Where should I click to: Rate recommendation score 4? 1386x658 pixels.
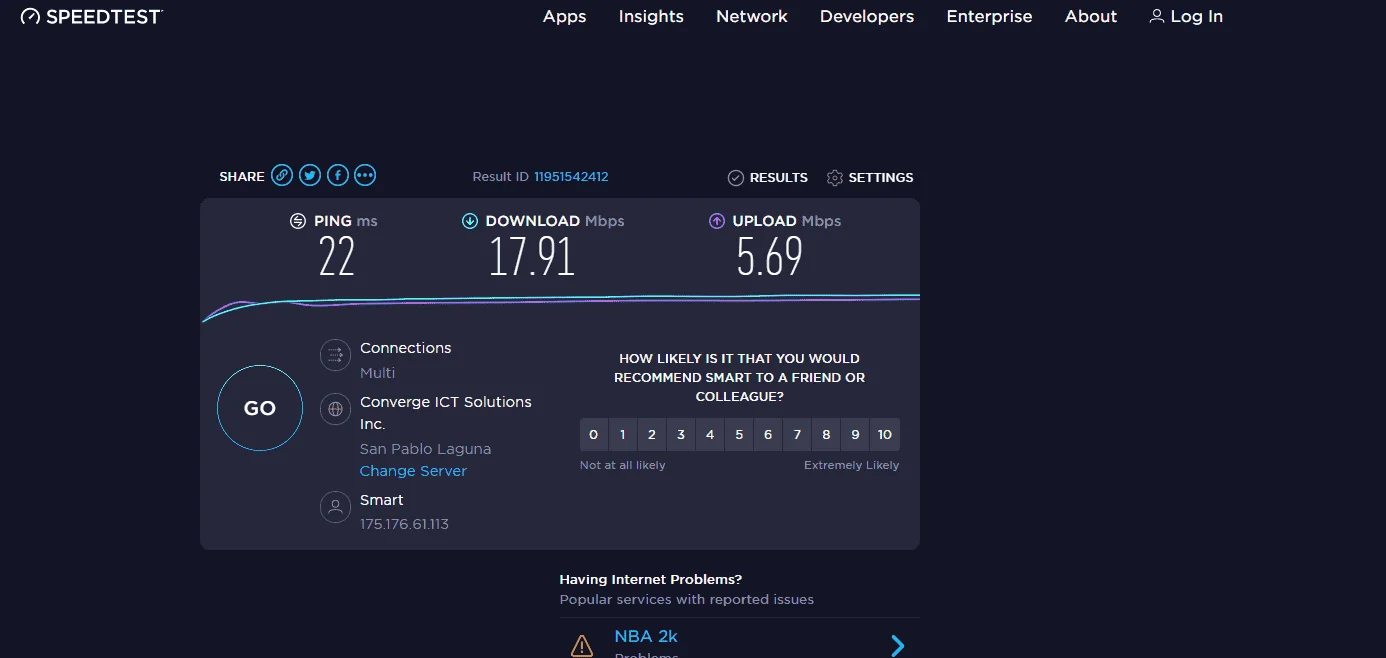point(710,435)
